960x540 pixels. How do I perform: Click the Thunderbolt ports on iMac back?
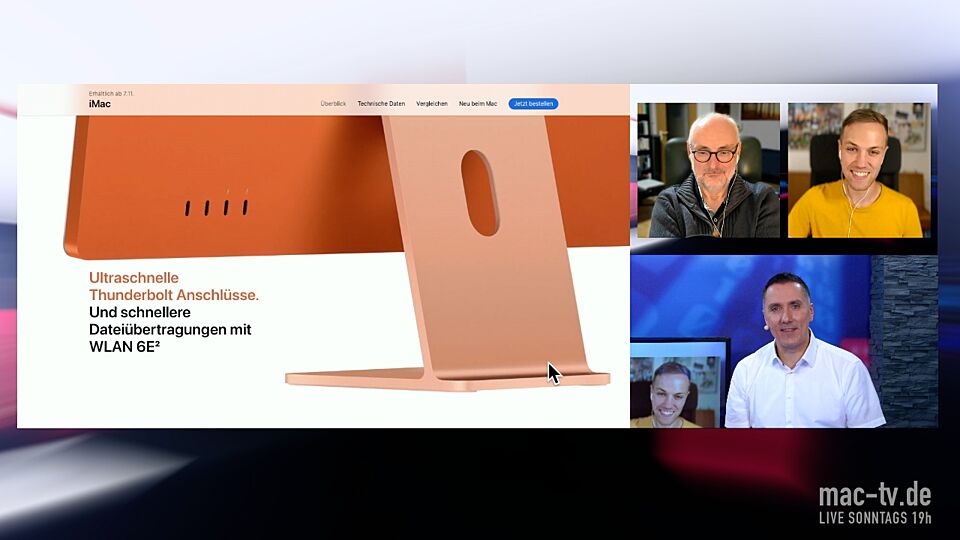[x=217, y=207]
